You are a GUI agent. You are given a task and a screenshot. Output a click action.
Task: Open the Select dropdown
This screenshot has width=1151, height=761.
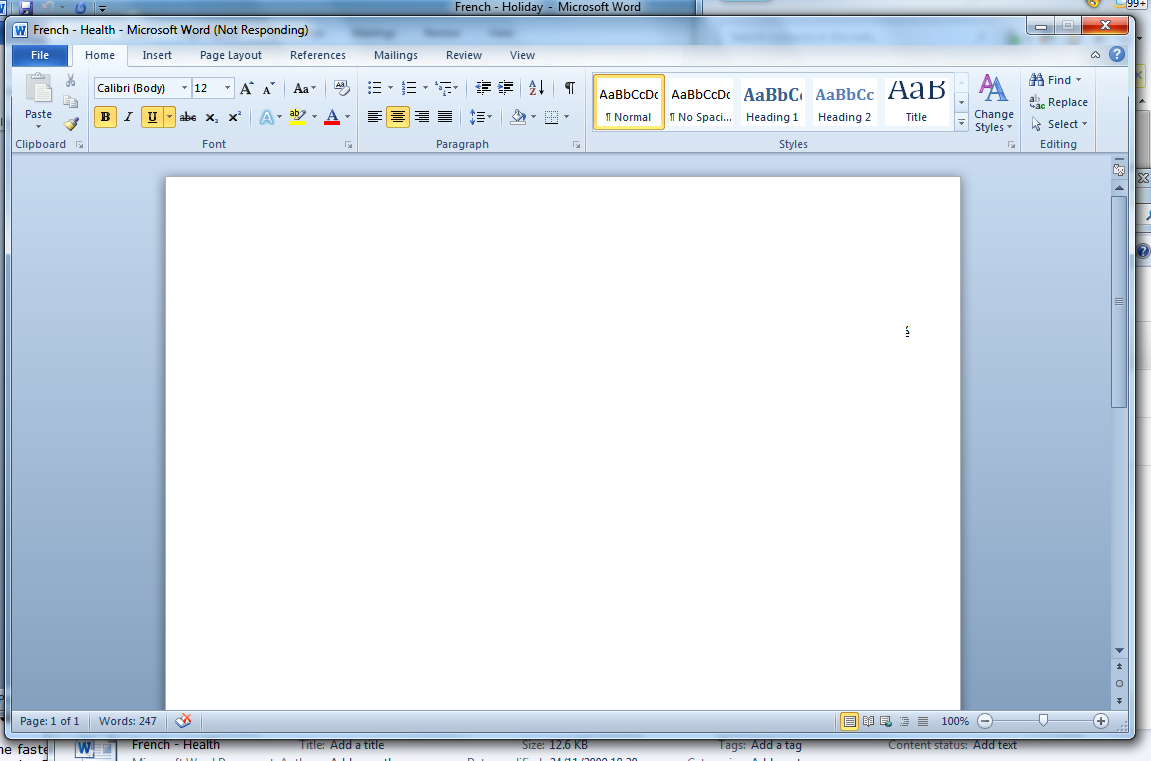pyautogui.click(x=1059, y=124)
